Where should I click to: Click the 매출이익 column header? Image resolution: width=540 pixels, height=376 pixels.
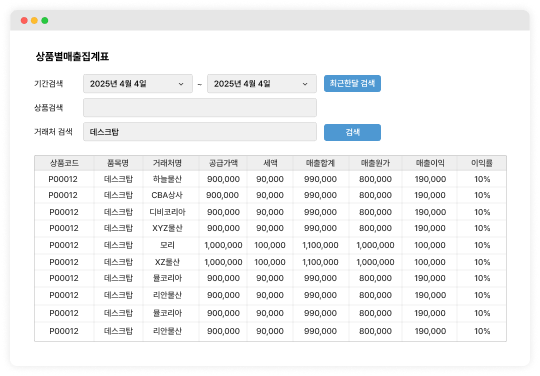pyautogui.click(x=430, y=163)
